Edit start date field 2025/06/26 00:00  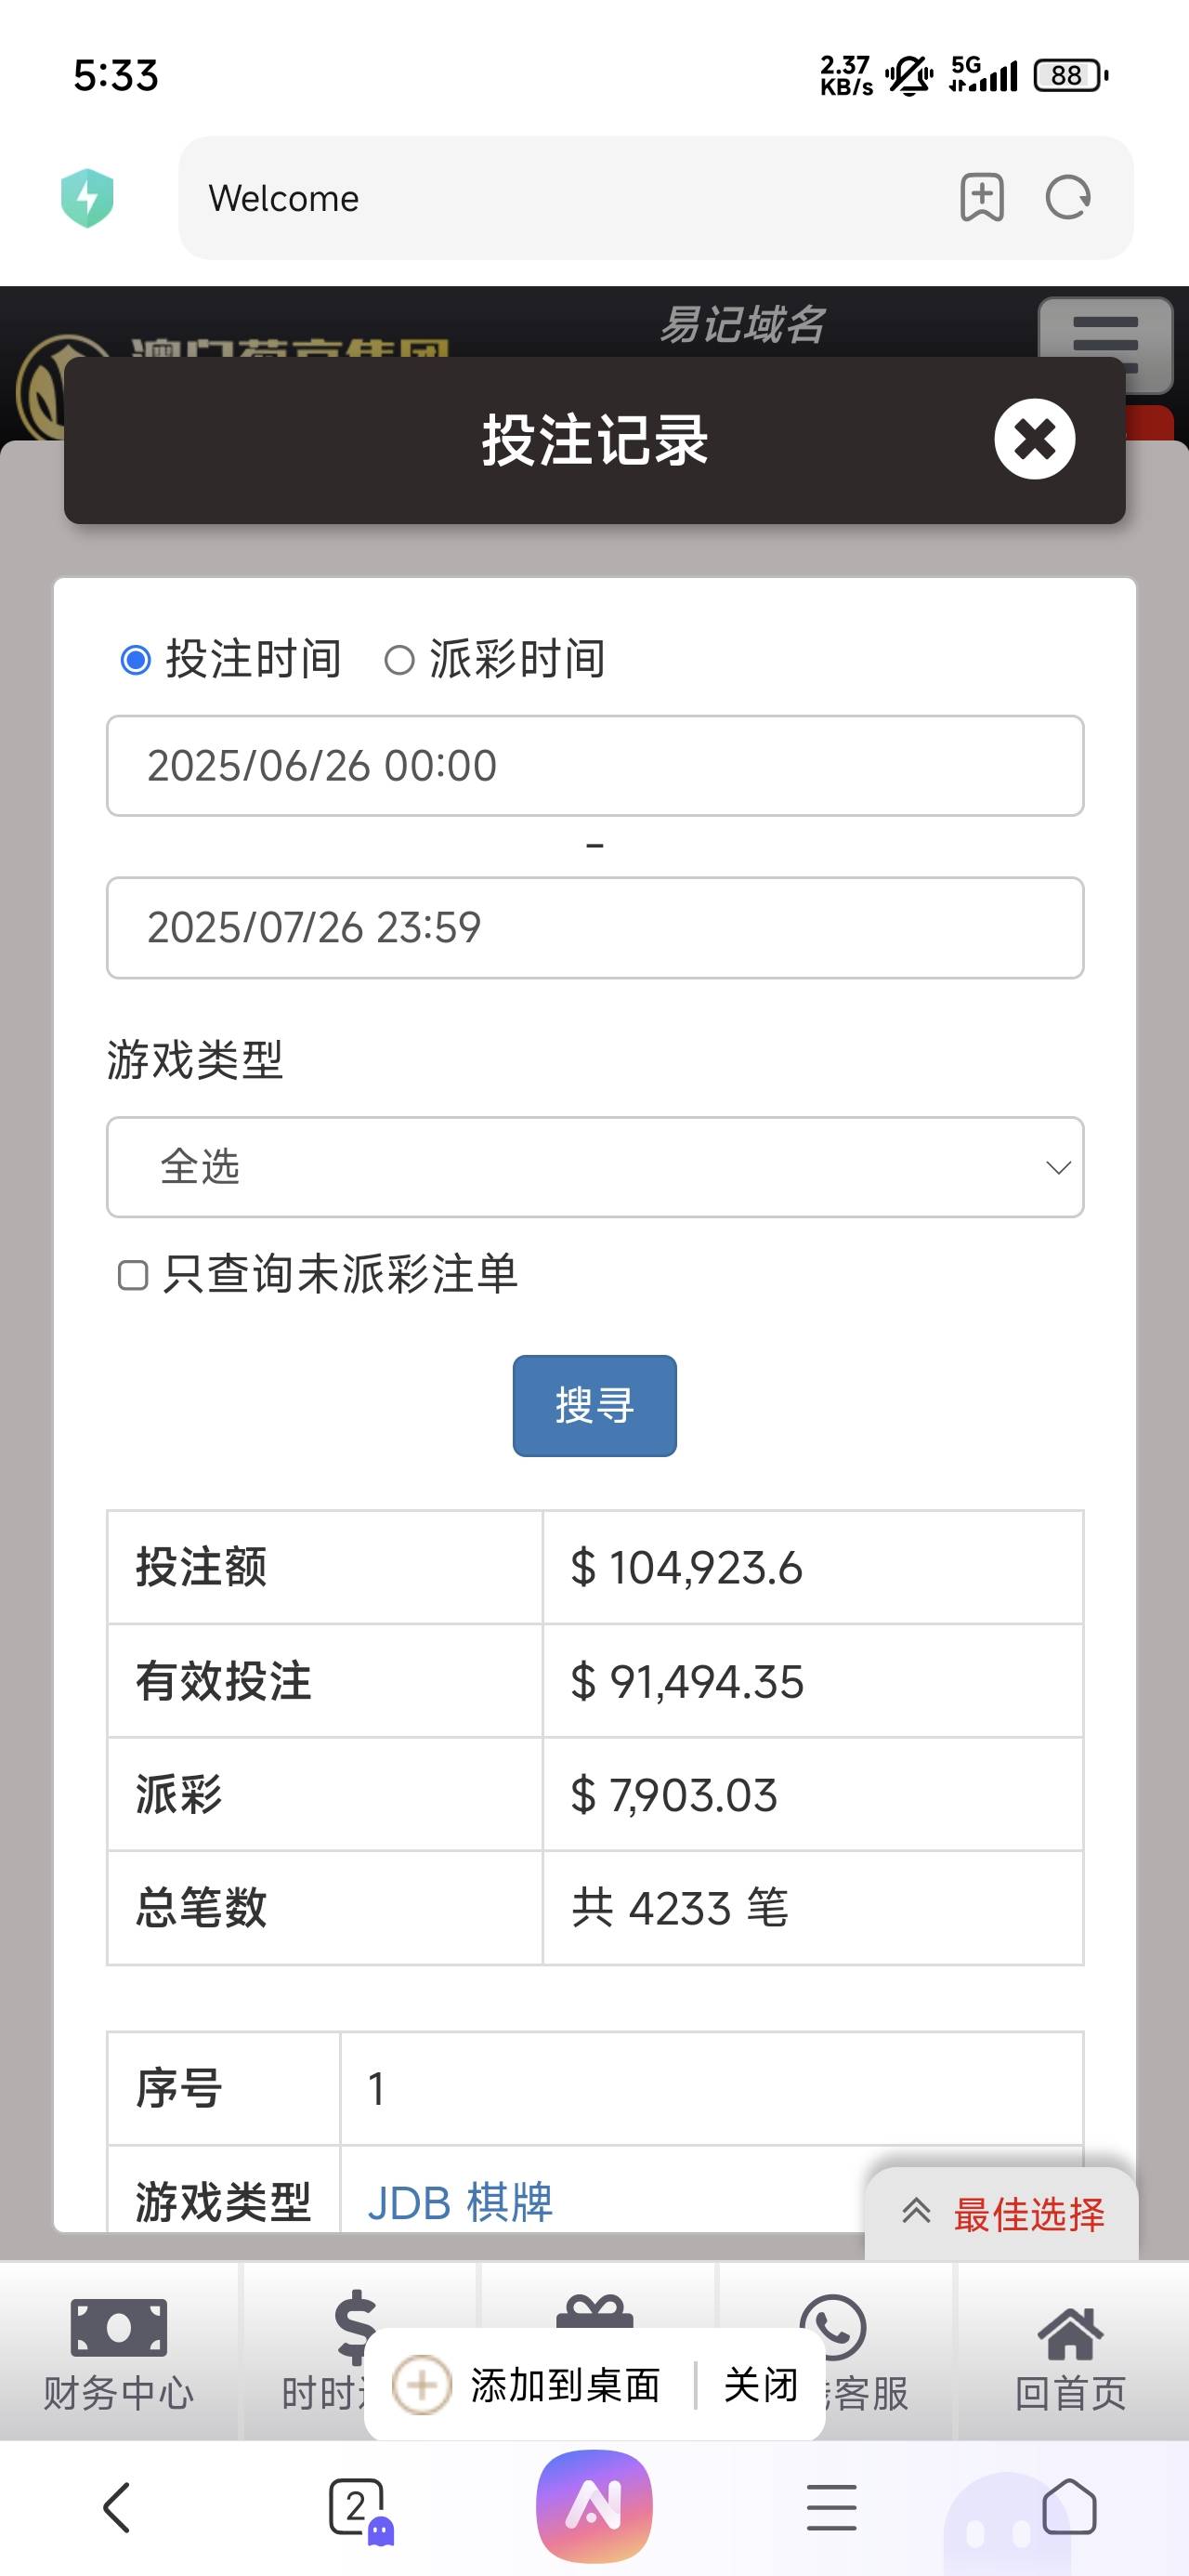(595, 766)
